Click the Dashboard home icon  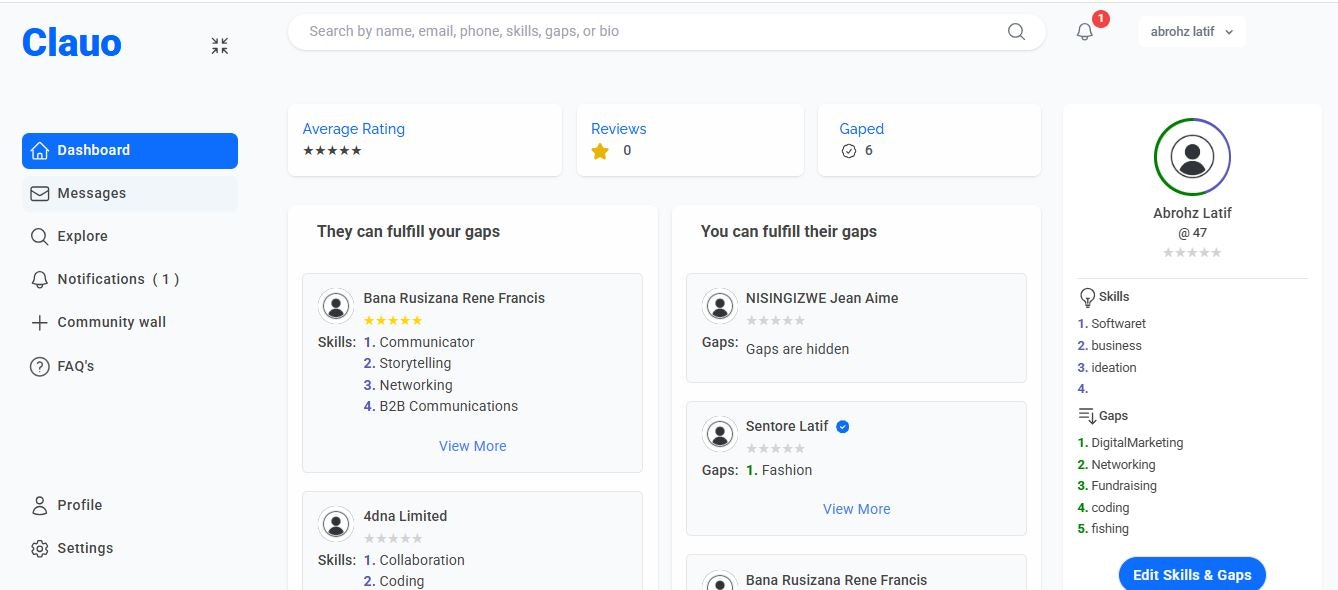point(40,151)
